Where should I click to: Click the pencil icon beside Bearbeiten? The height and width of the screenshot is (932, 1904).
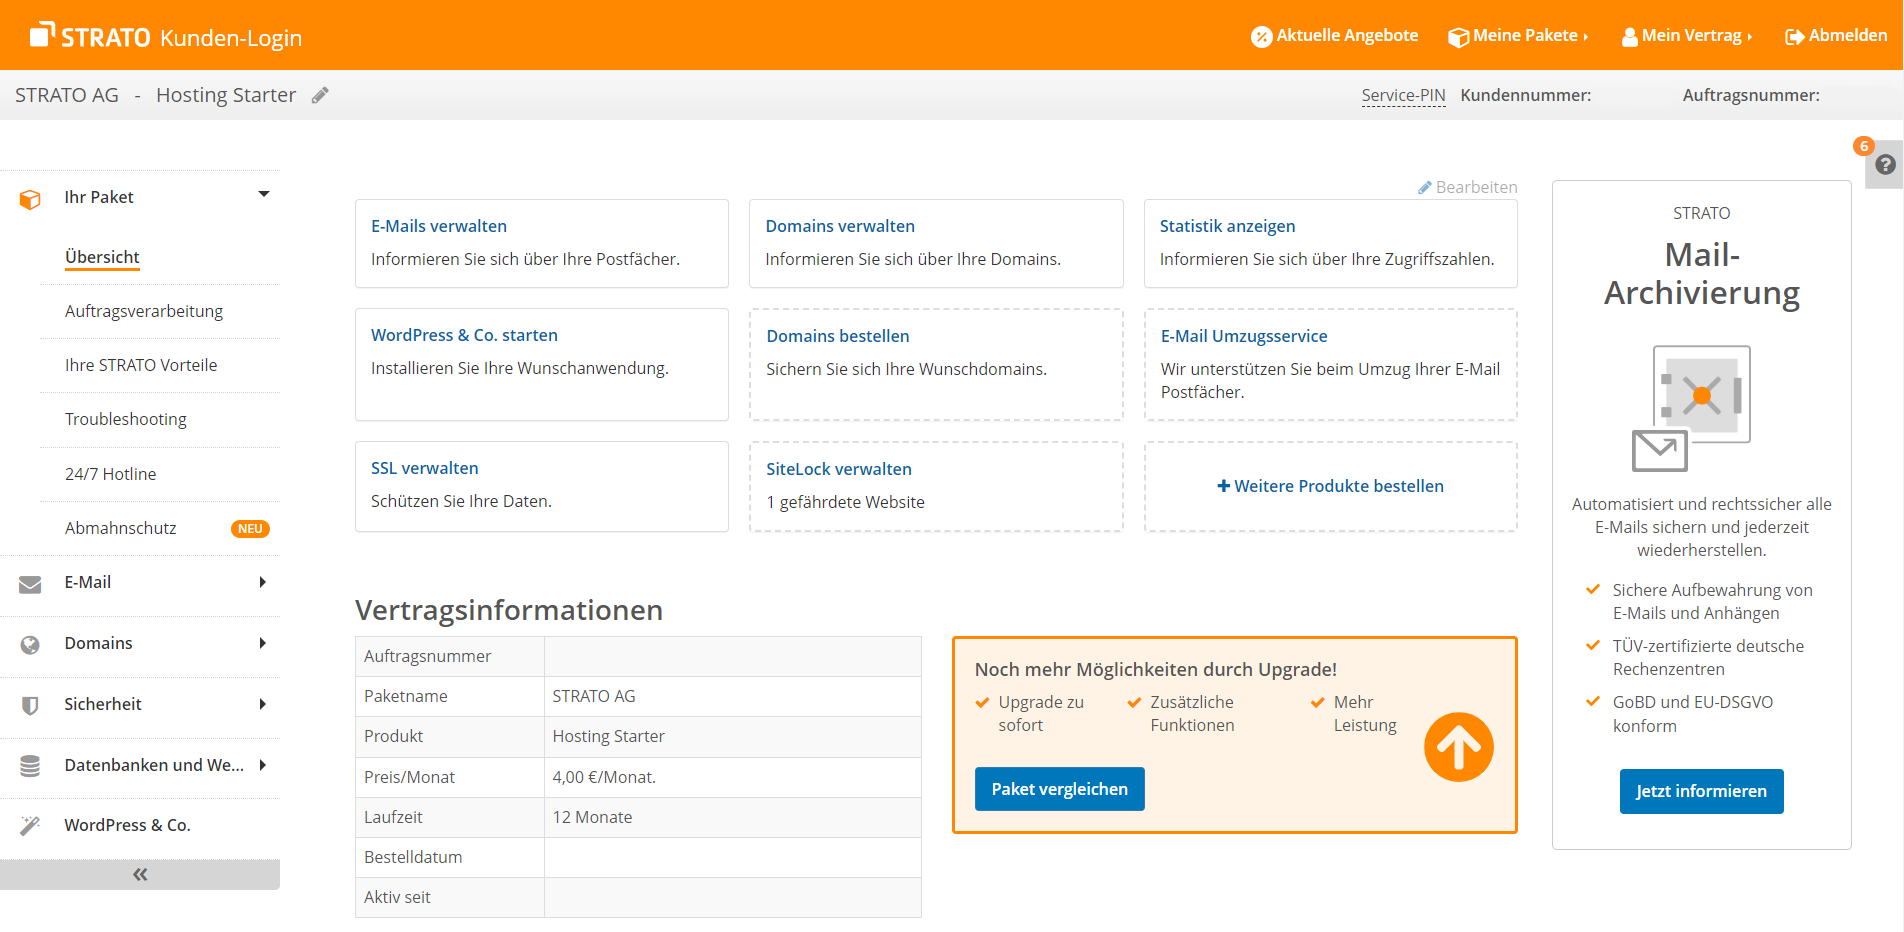coord(1425,188)
